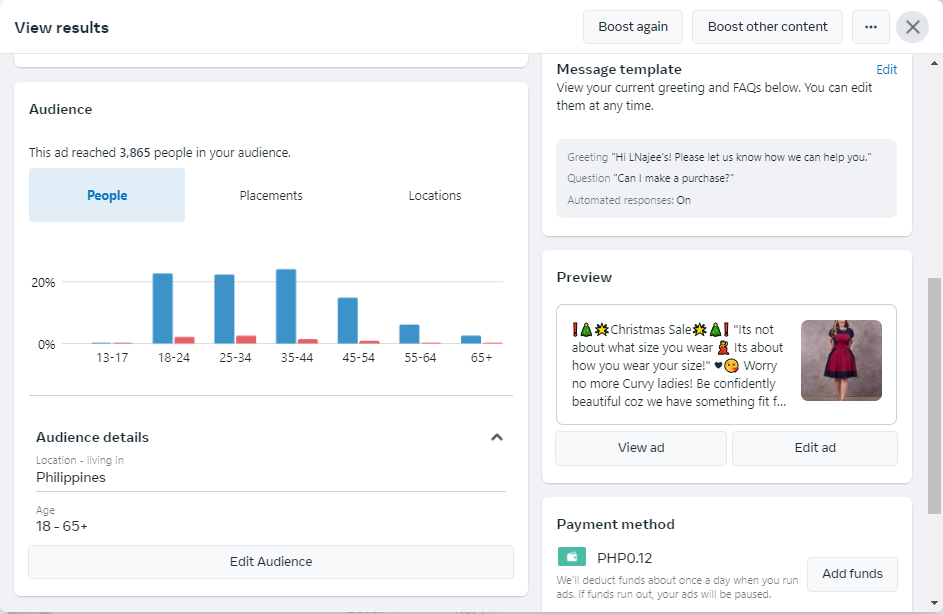Viewport: 943px width, 614px height.
Task: Click the Philippines location value
Action: pos(71,477)
